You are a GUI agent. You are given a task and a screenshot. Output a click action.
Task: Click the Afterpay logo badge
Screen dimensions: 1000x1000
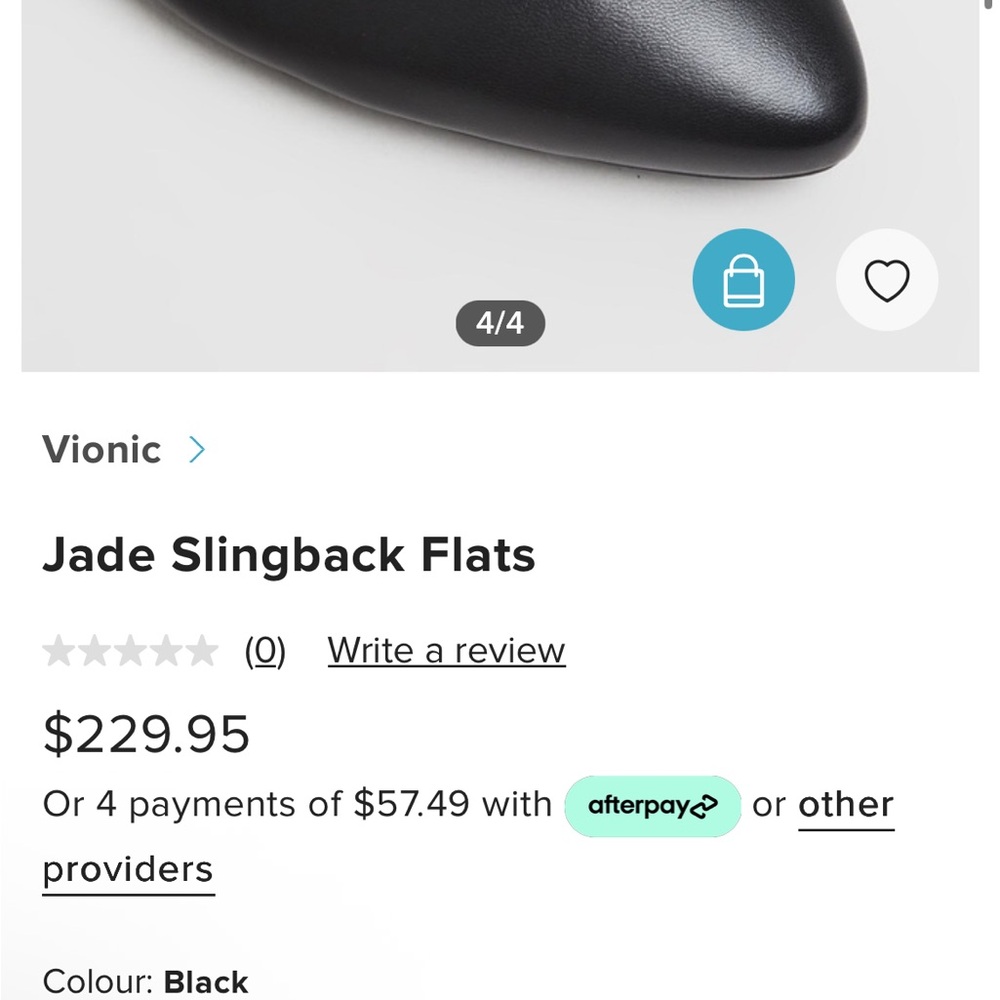(652, 805)
